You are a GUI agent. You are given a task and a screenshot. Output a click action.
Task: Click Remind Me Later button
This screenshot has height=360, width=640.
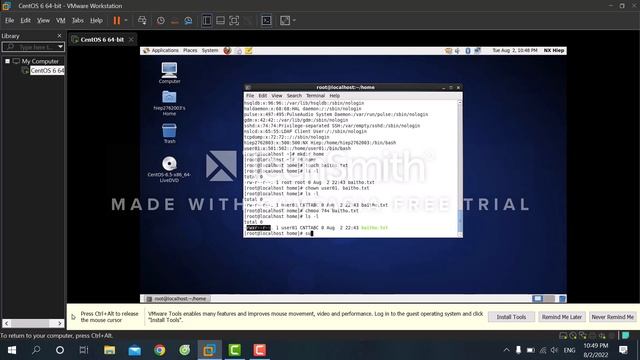(x=562, y=317)
